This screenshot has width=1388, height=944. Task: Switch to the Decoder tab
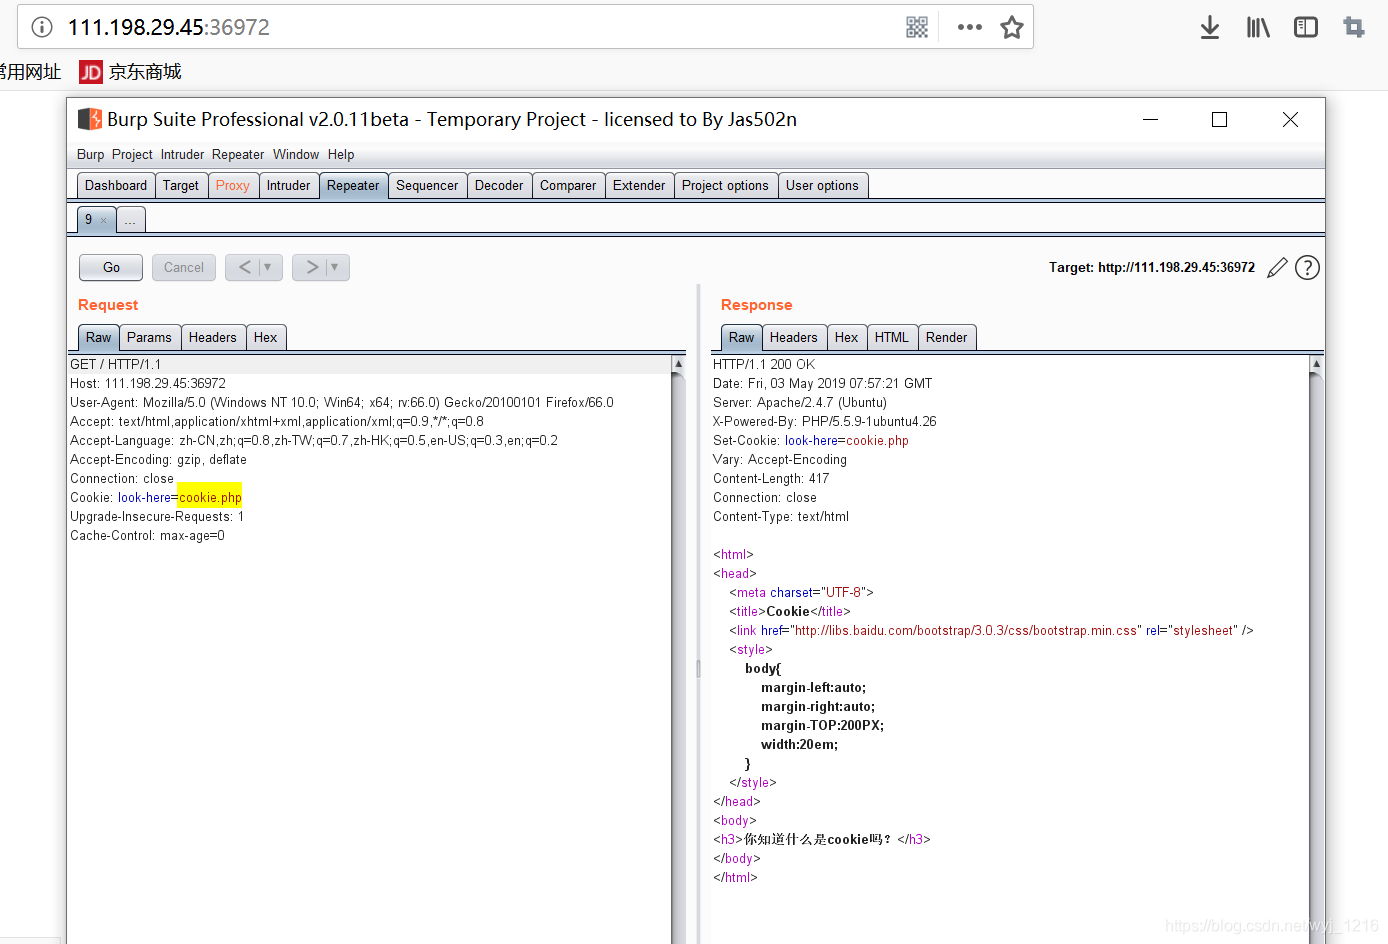pos(499,186)
